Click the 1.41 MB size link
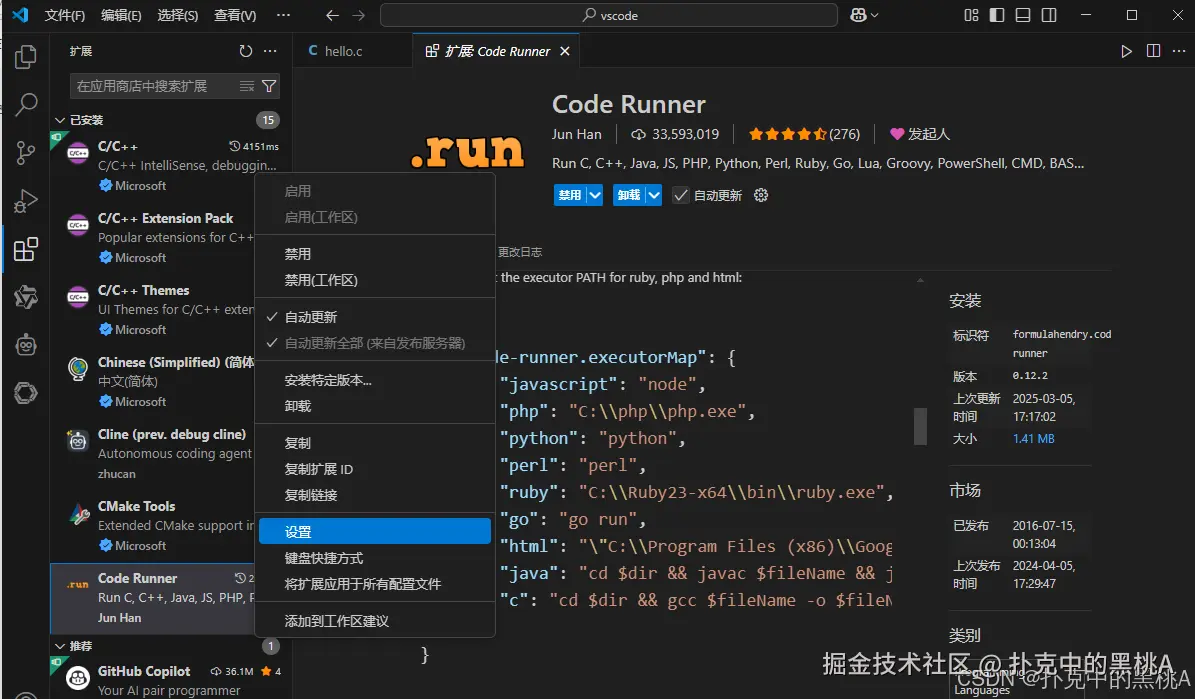 pyautogui.click(x=1033, y=439)
